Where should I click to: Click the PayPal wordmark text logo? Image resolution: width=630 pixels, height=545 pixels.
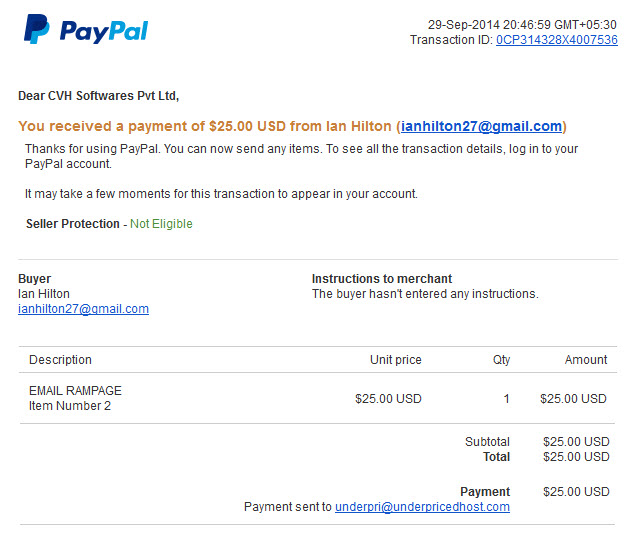104,31
